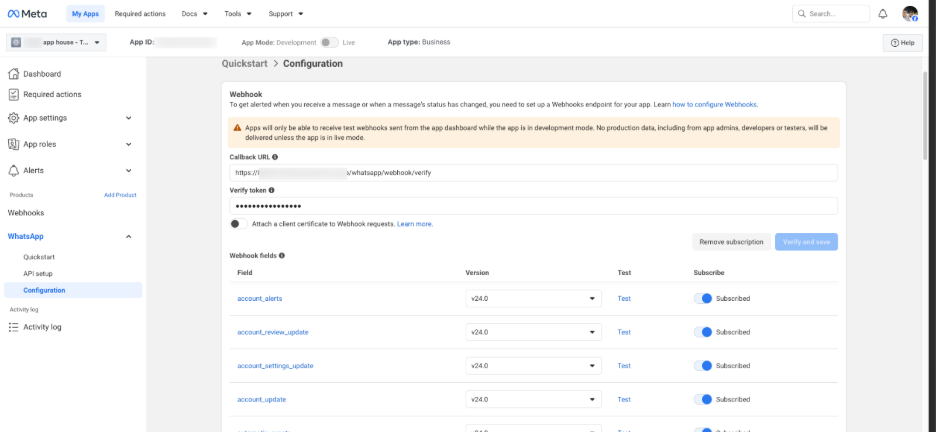
Task: Click the App settings gear icon
Action: 14,118
